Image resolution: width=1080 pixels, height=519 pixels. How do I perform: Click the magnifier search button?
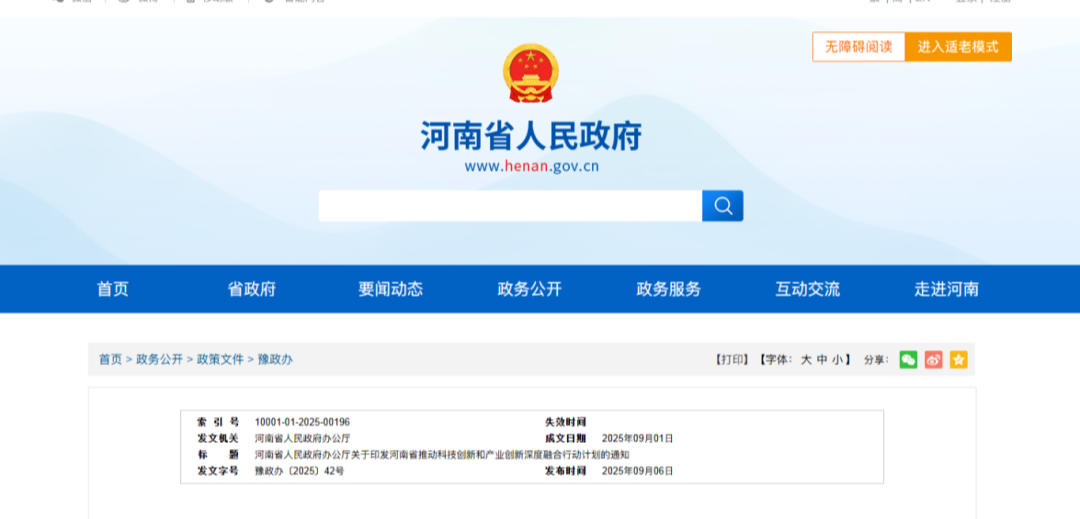[x=723, y=206]
